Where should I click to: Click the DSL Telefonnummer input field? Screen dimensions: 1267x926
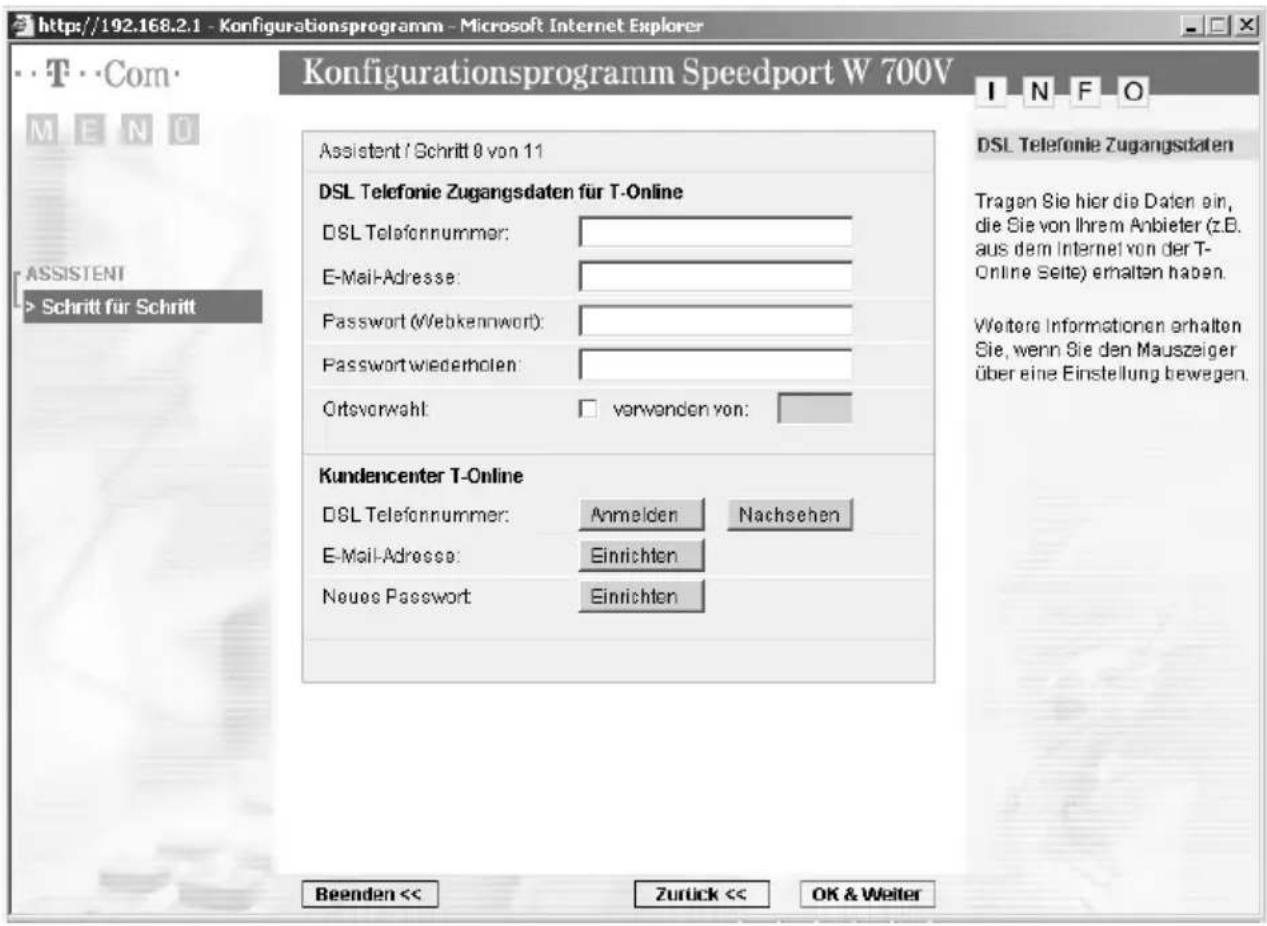coord(715,232)
